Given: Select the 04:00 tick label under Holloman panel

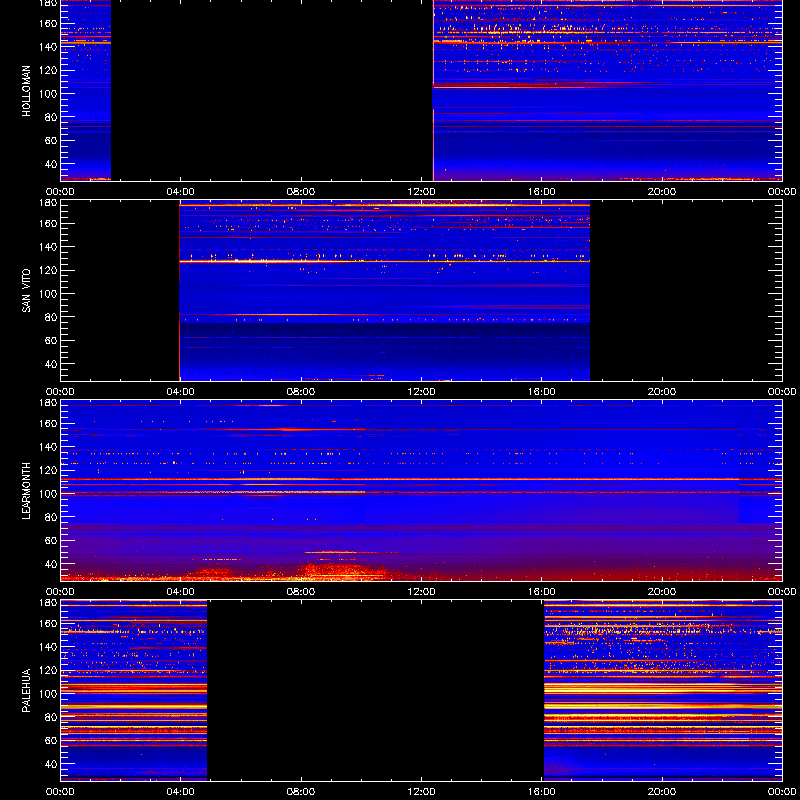Looking at the screenshot, I should (x=181, y=192).
